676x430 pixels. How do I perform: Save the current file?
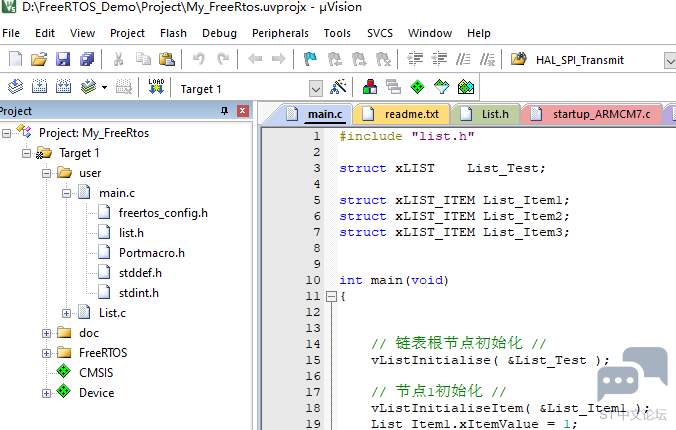coord(63,59)
